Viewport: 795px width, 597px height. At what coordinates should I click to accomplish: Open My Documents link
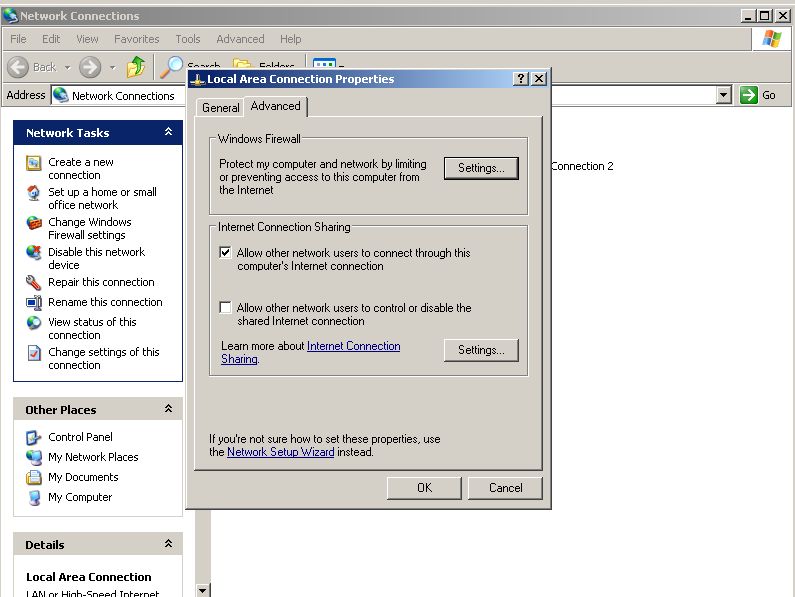(x=83, y=477)
